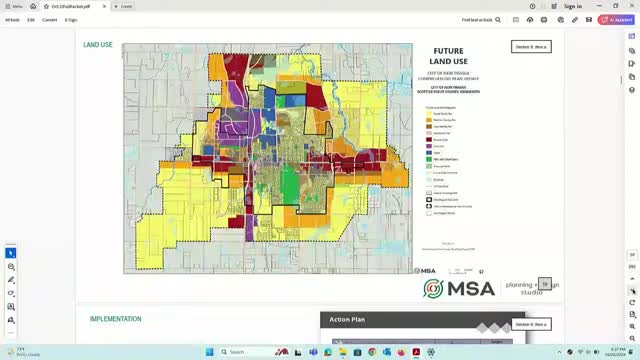Open the bookmarks panel in right rail

(632, 64)
